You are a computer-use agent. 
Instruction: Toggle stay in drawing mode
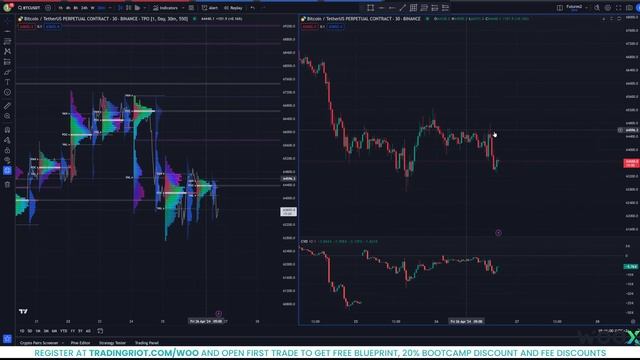pyautogui.click(x=7, y=140)
